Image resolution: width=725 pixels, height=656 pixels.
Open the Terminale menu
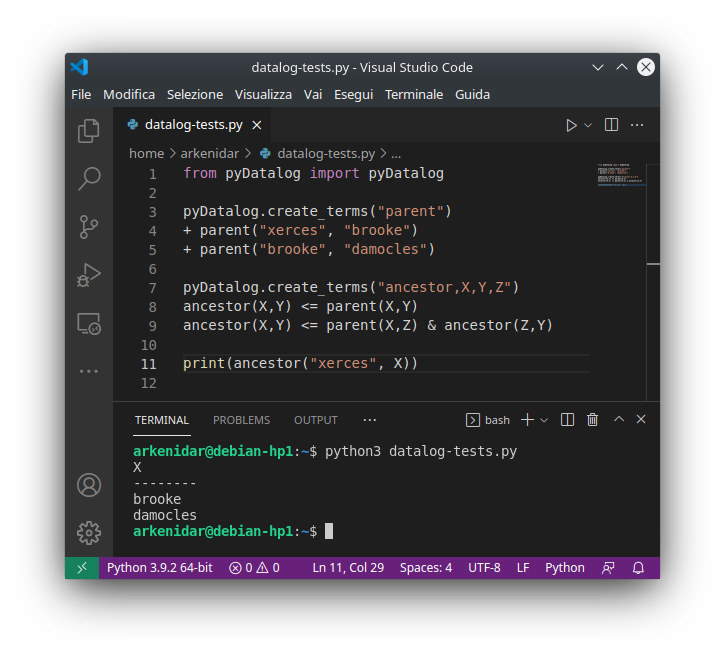(x=414, y=94)
